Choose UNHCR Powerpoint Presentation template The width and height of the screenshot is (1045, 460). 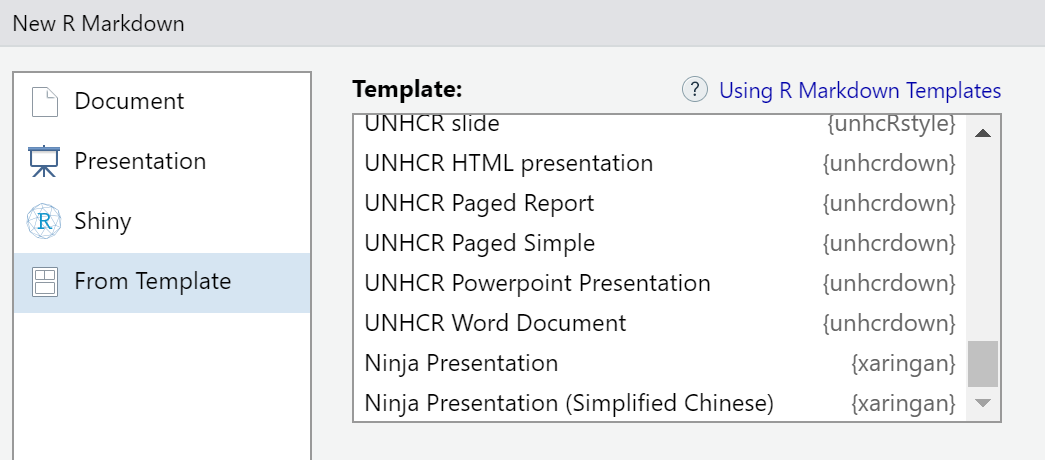point(537,283)
